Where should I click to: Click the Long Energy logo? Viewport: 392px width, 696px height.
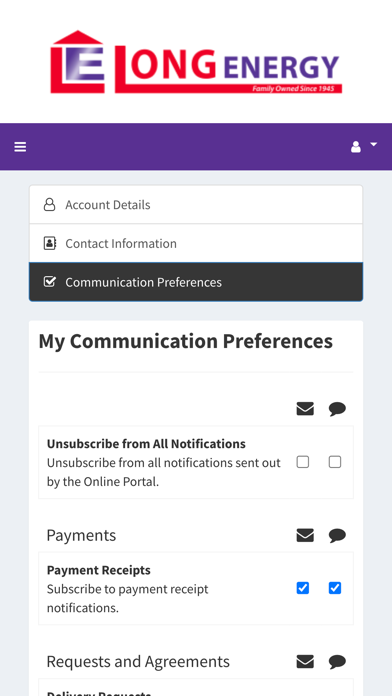click(x=196, y=62)
